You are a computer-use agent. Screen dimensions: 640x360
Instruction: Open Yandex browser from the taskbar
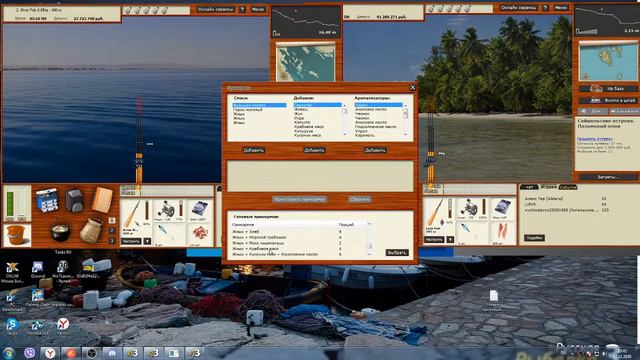coord(50,353)
